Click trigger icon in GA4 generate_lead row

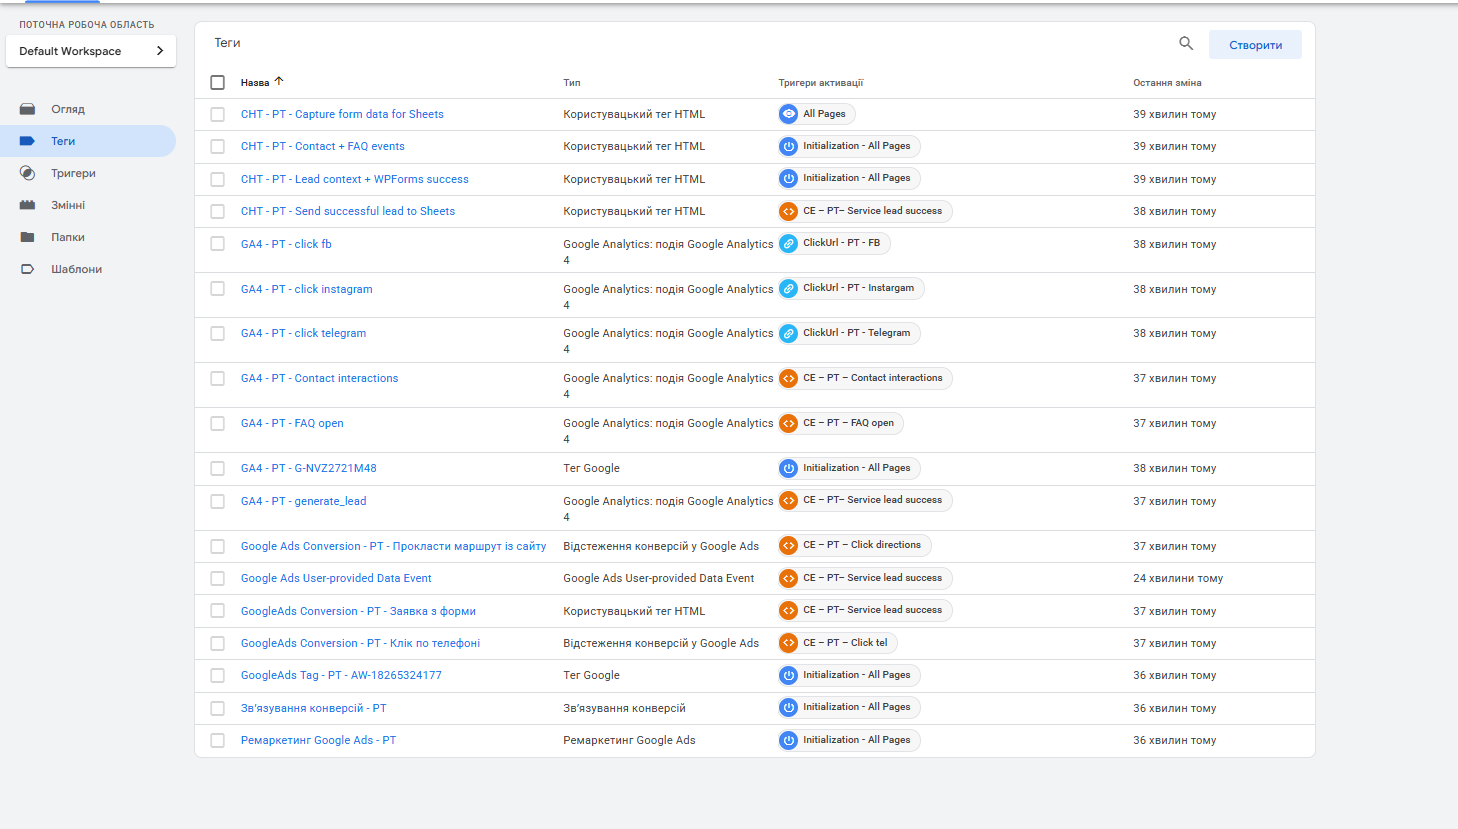point(789,500)
